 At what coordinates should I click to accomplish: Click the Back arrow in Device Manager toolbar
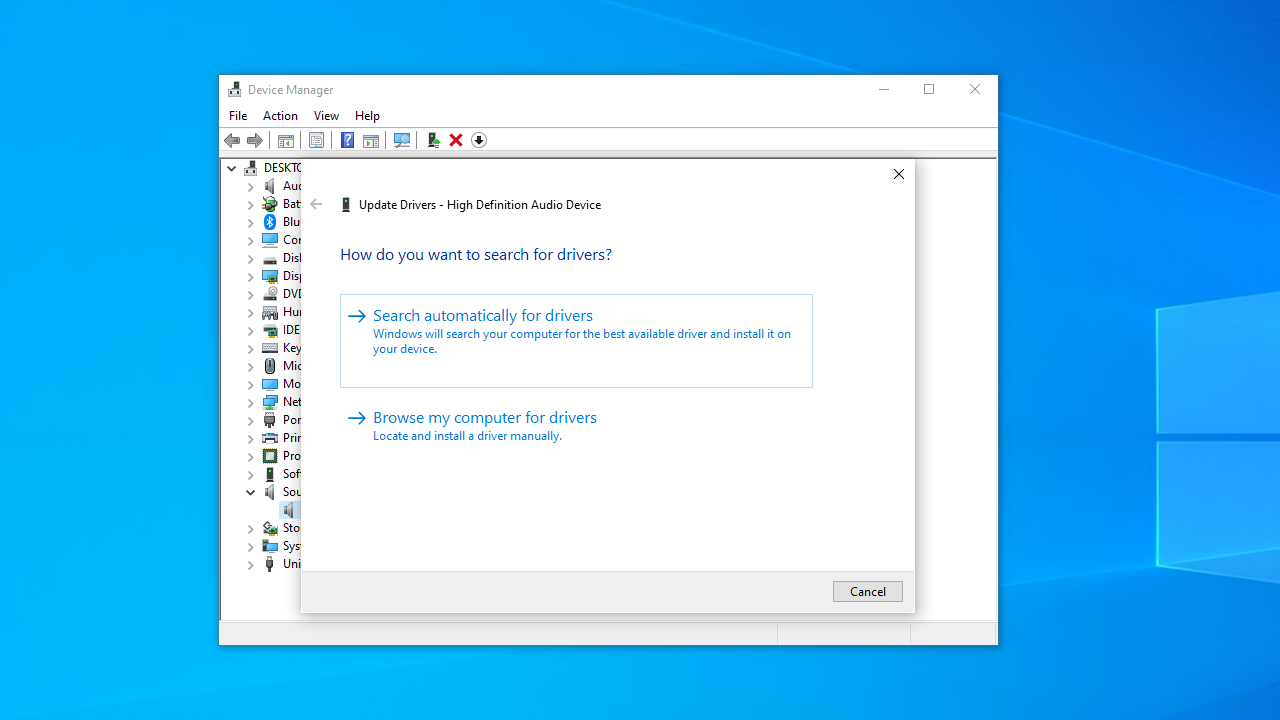(x=232, y=141)
